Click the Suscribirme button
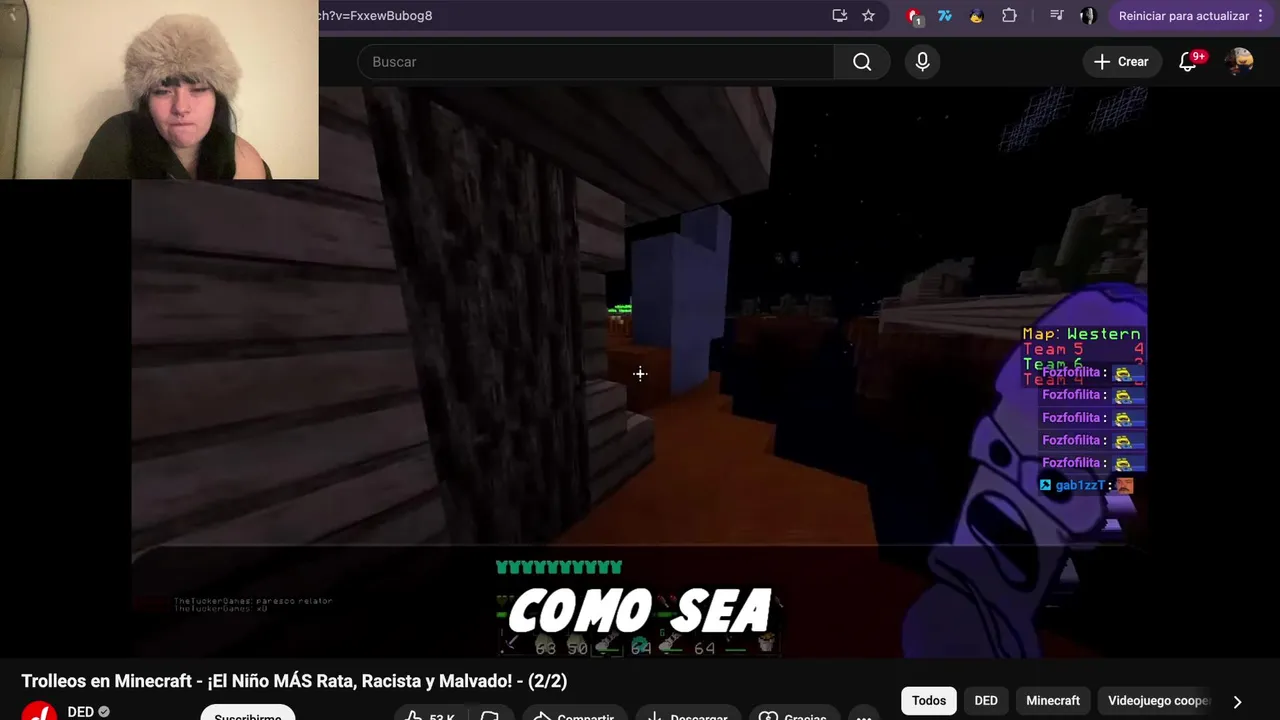This screenshot has width=1280, height=720. pos(248,714)
